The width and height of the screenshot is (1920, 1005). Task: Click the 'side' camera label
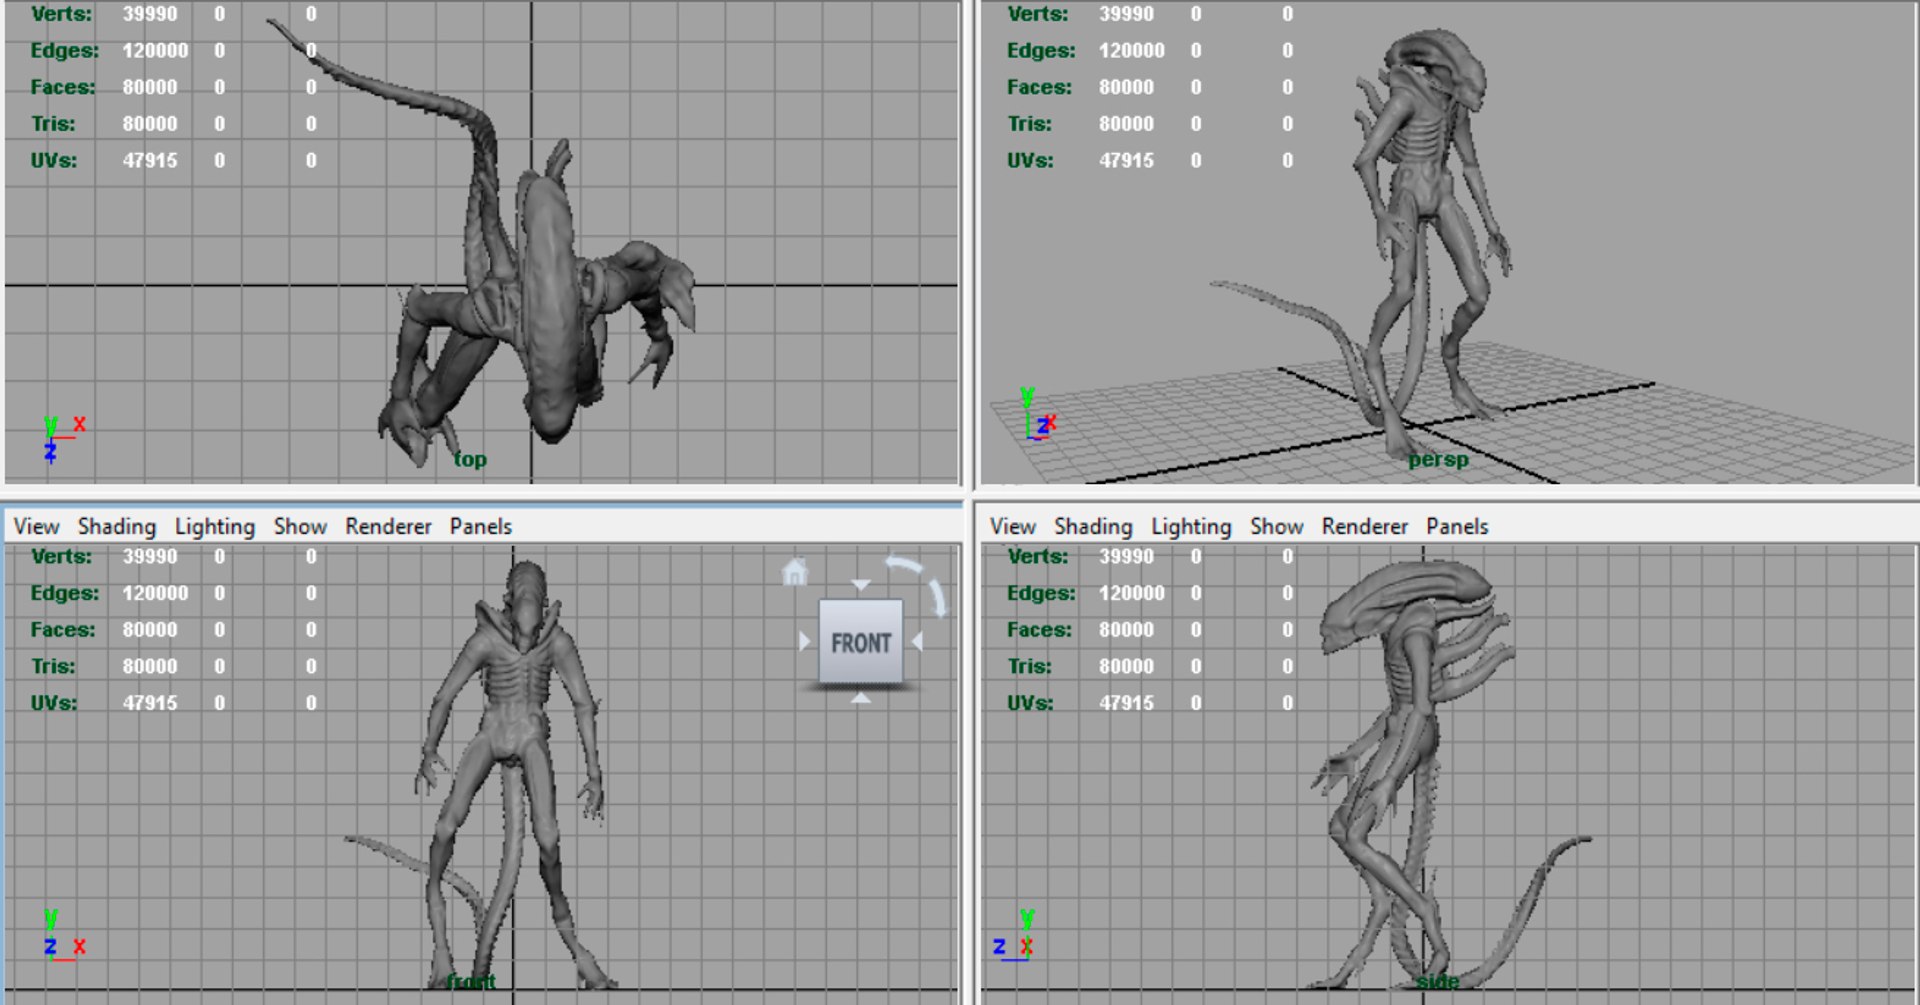coord(1438,982)
